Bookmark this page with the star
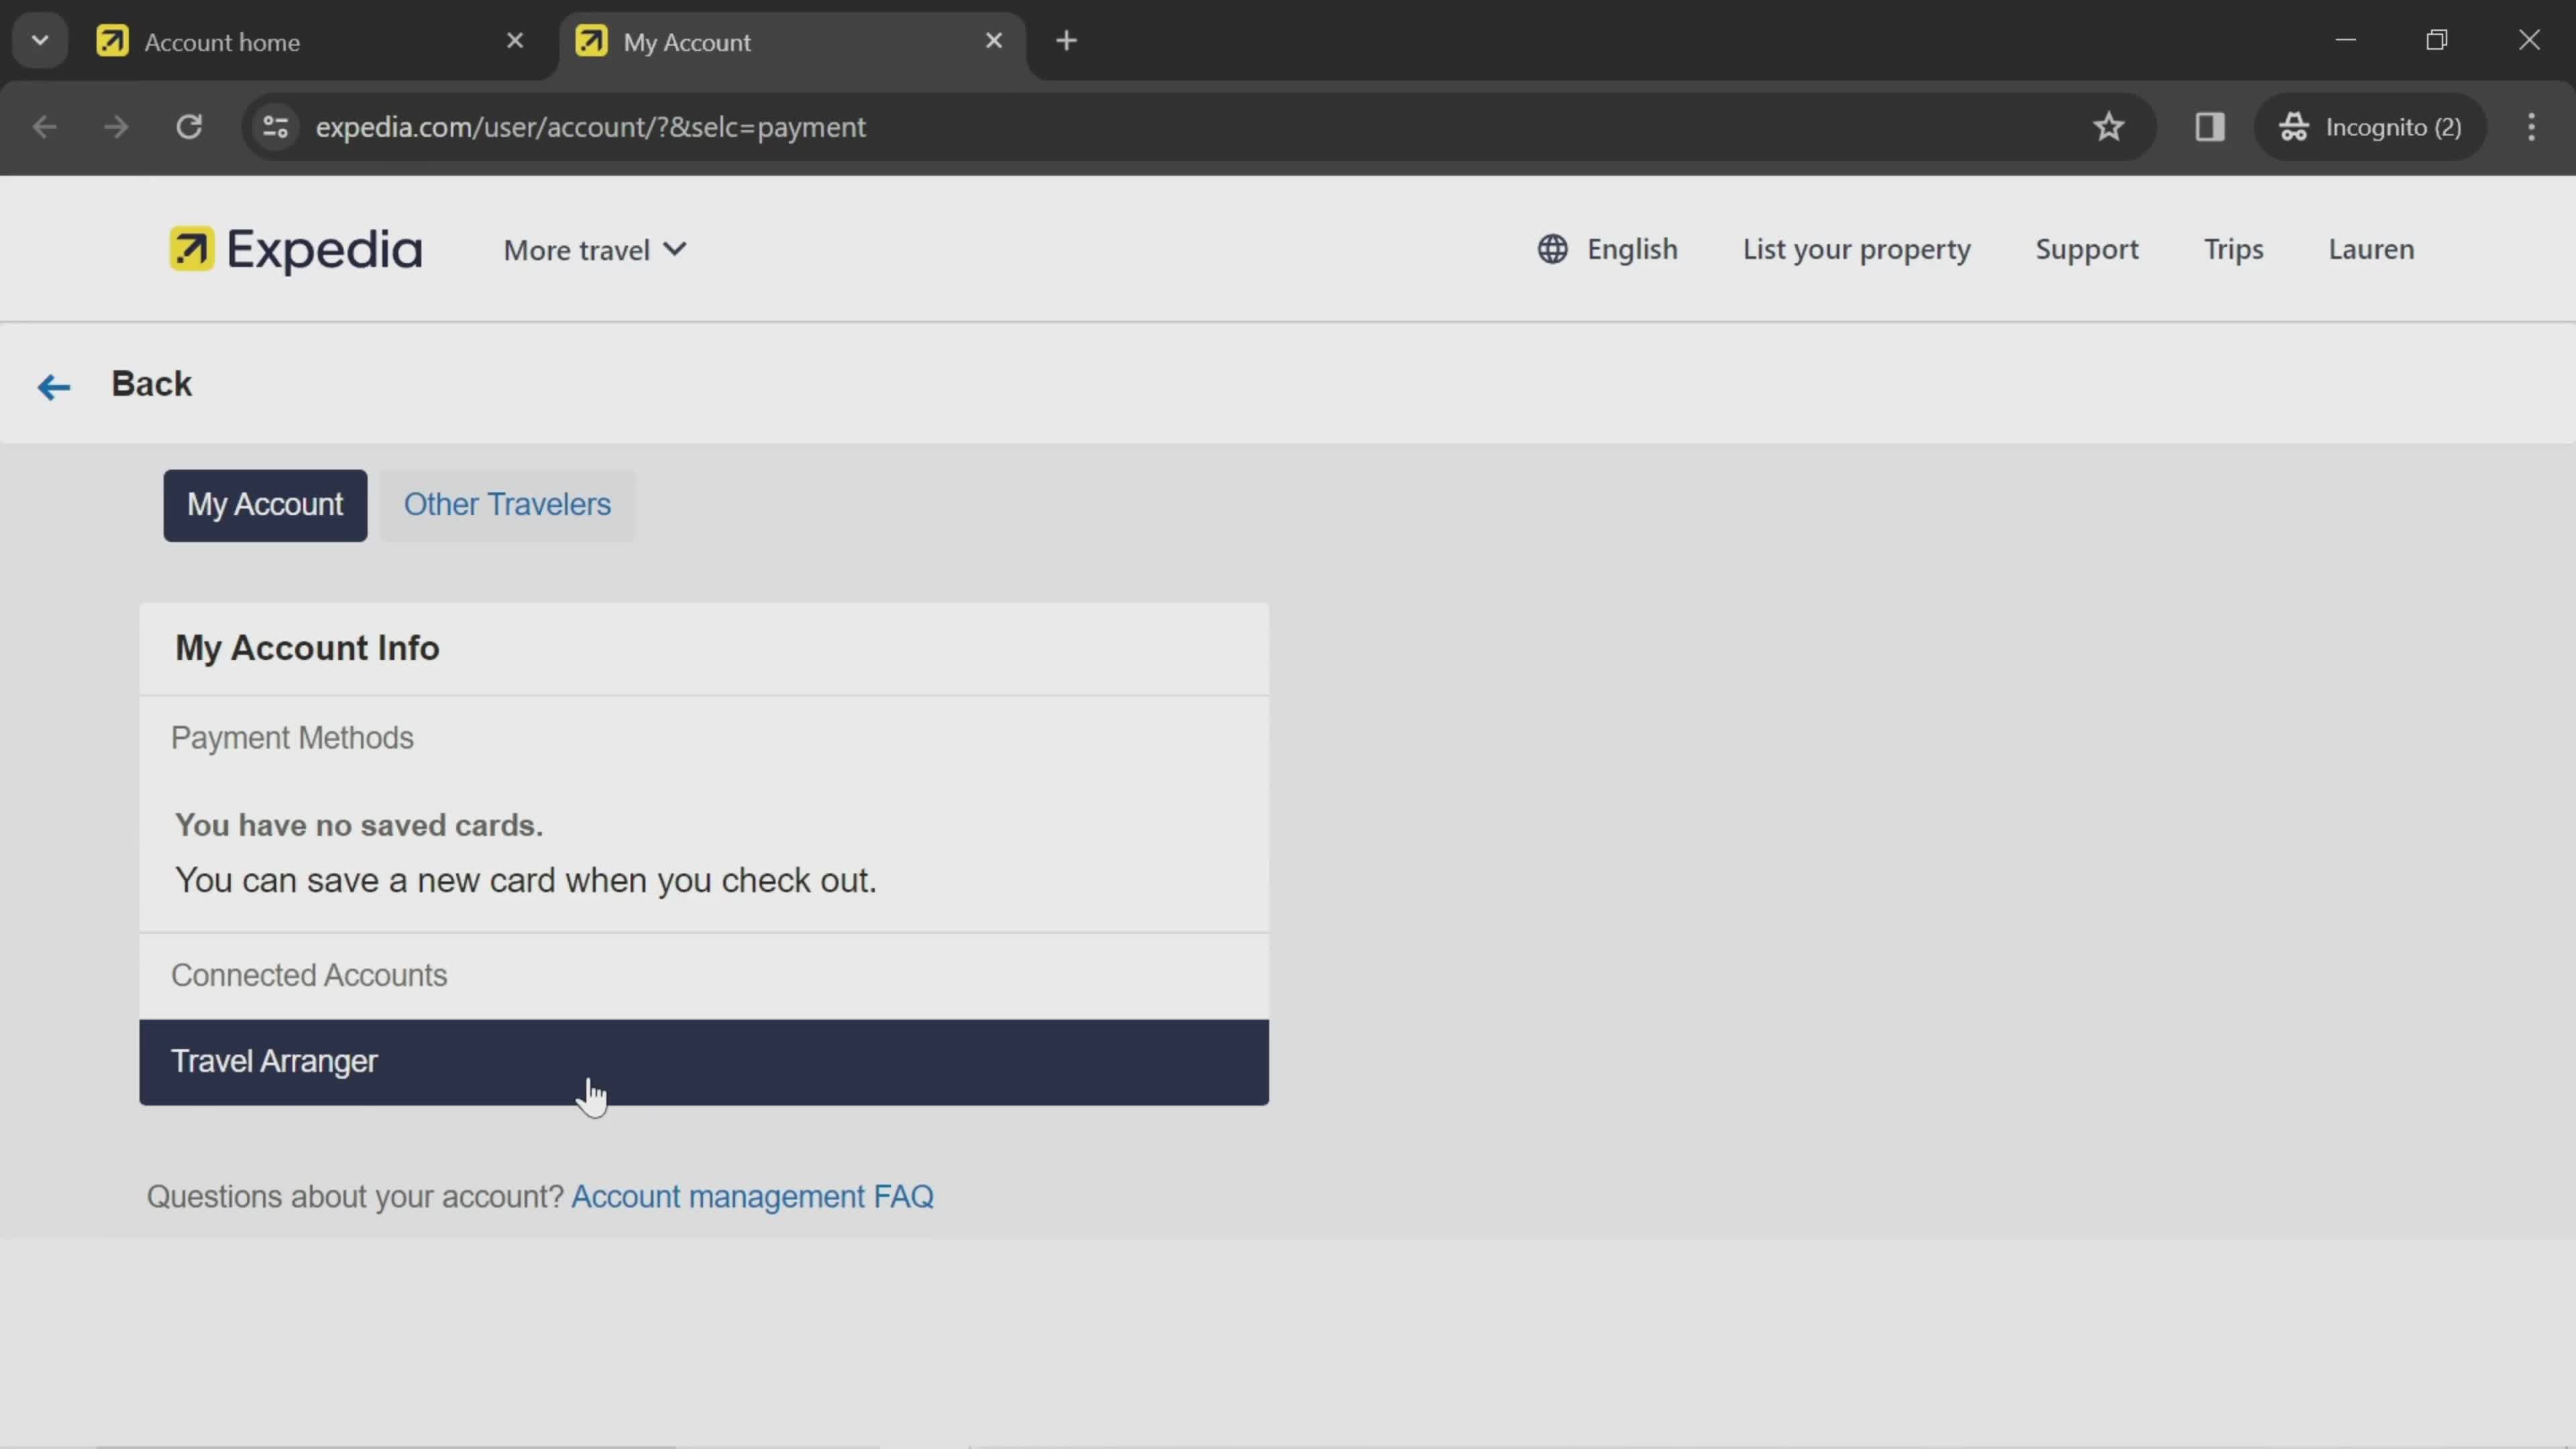 (2108, 127)
